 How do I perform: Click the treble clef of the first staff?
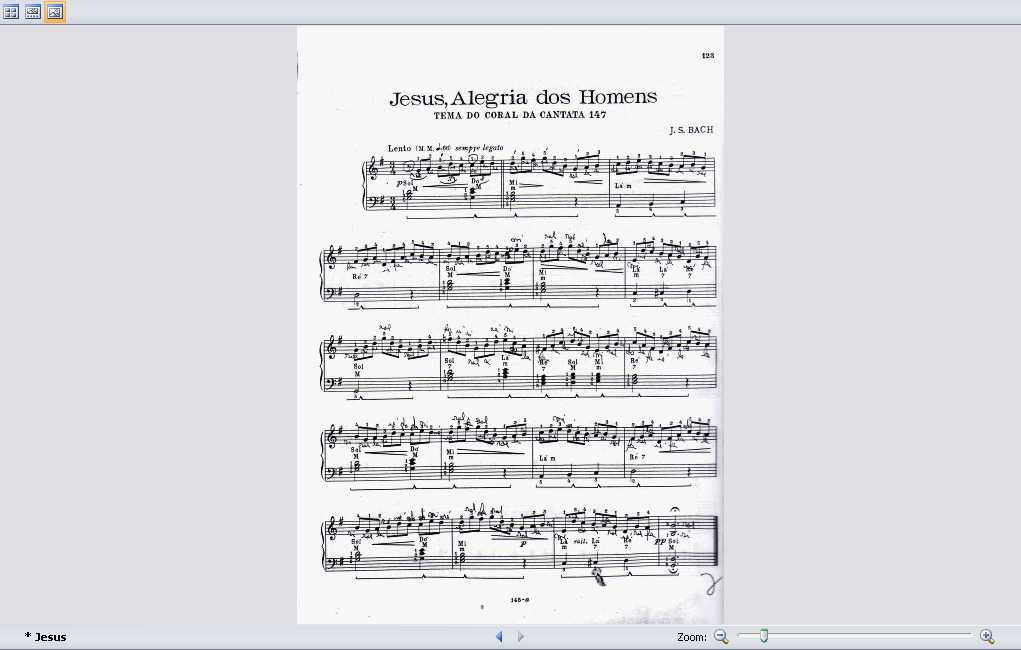[x=373, y=168]
